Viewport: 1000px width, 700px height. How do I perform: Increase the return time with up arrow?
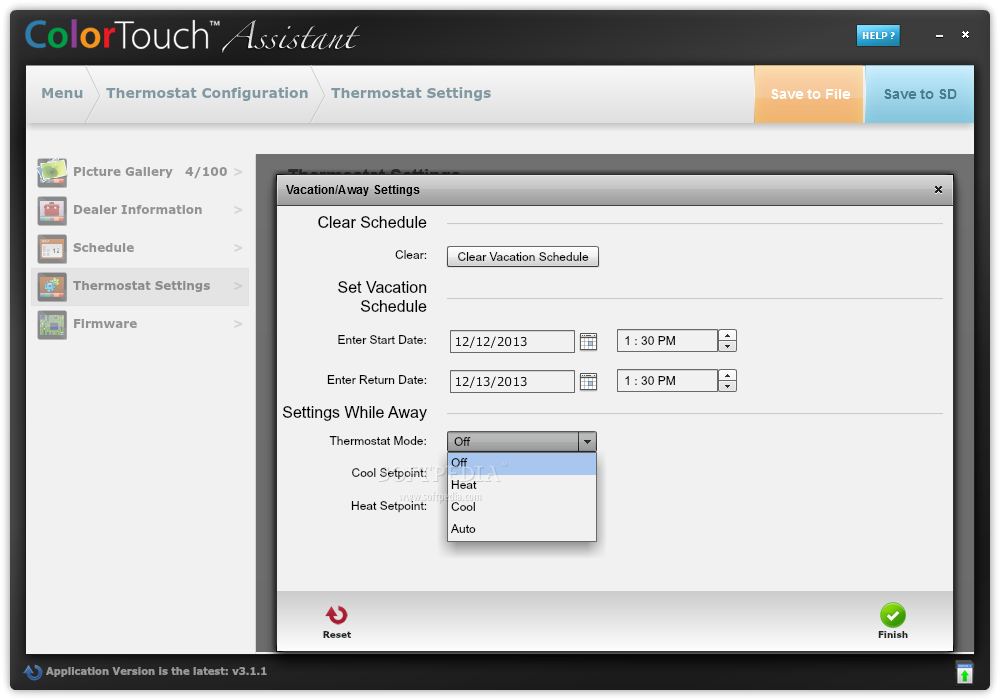click(727, 376)
